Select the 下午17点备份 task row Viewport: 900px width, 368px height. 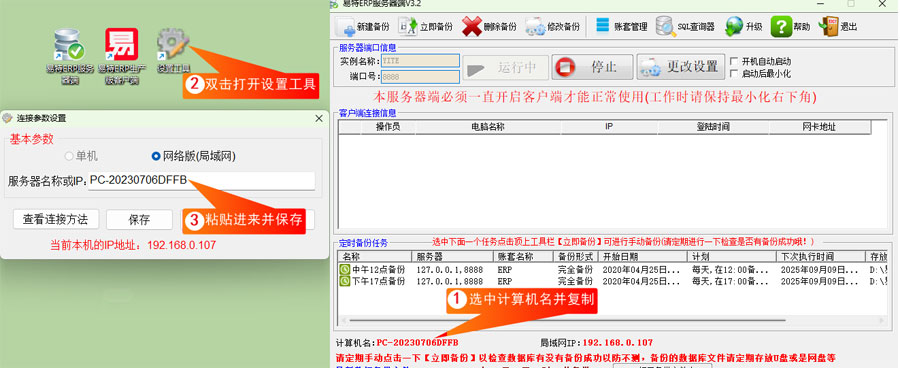612,281
